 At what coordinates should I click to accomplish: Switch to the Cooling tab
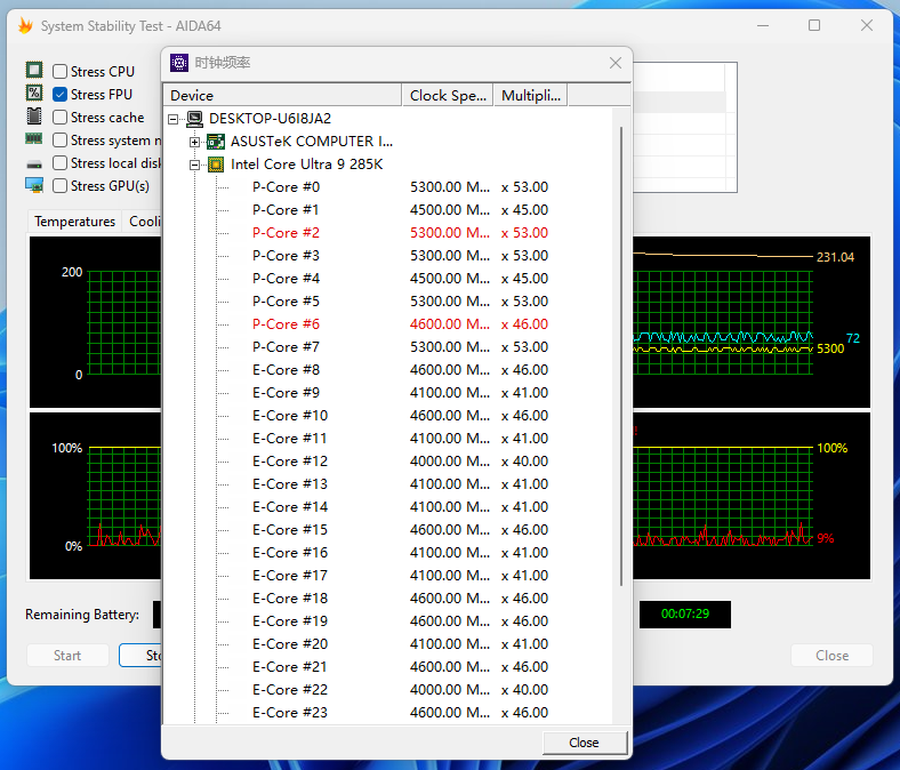[144, 221]
